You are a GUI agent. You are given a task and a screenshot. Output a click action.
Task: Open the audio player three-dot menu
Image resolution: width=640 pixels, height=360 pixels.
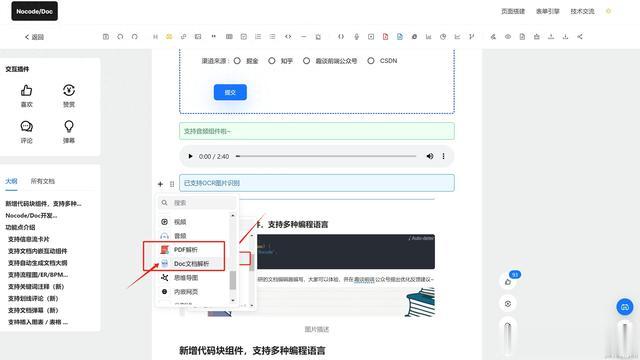tap(443, 156)
